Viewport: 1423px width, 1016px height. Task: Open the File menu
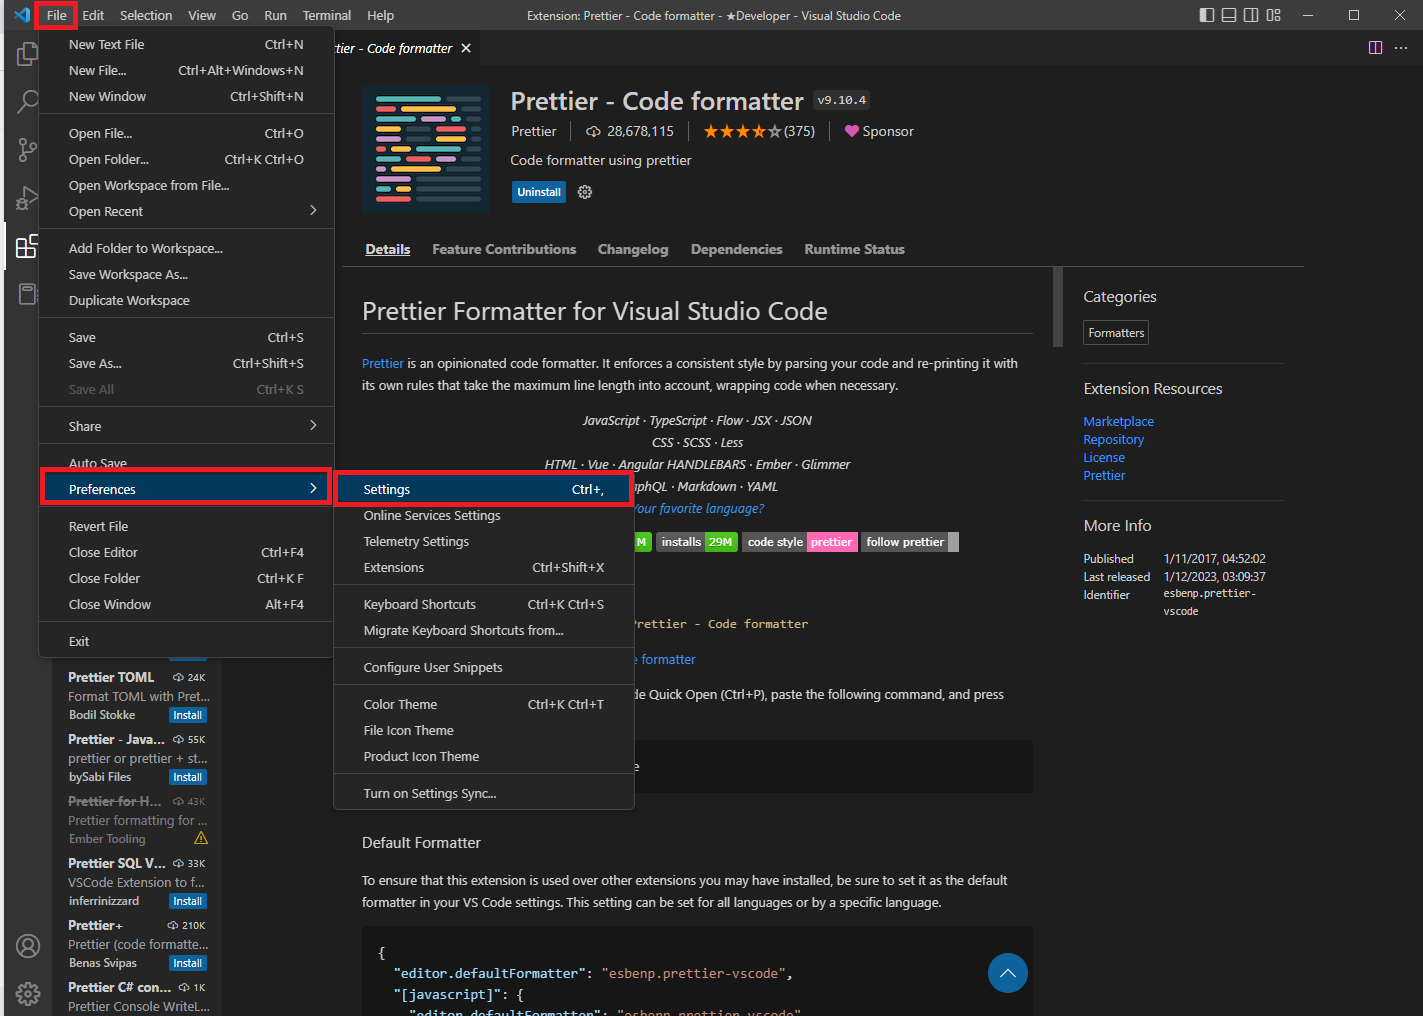click(56, 15)
